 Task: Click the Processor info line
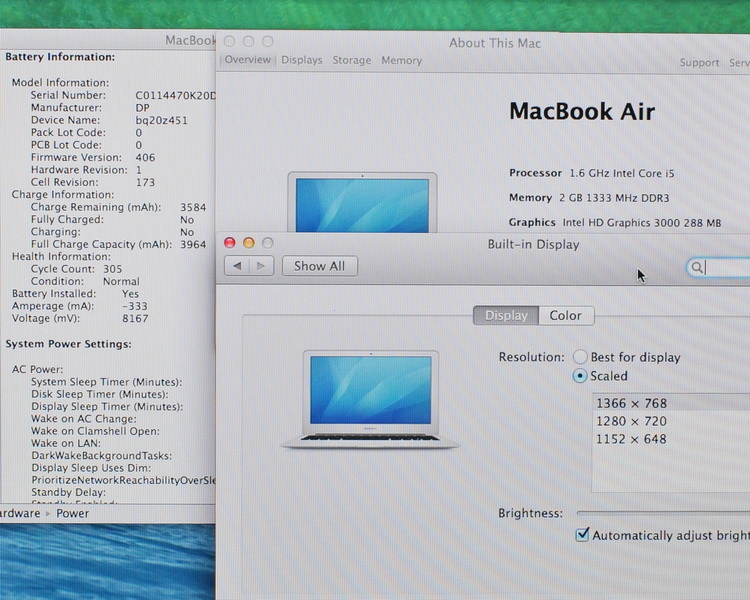(592, 173)
